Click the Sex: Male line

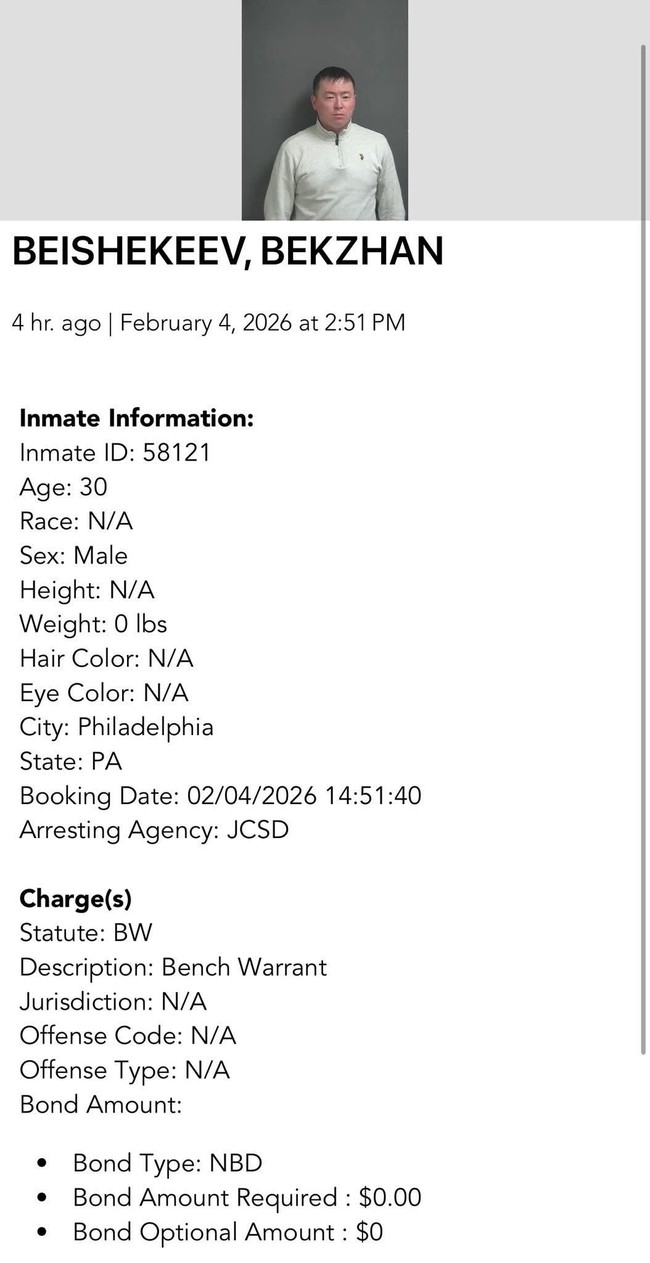click(74, 555)
